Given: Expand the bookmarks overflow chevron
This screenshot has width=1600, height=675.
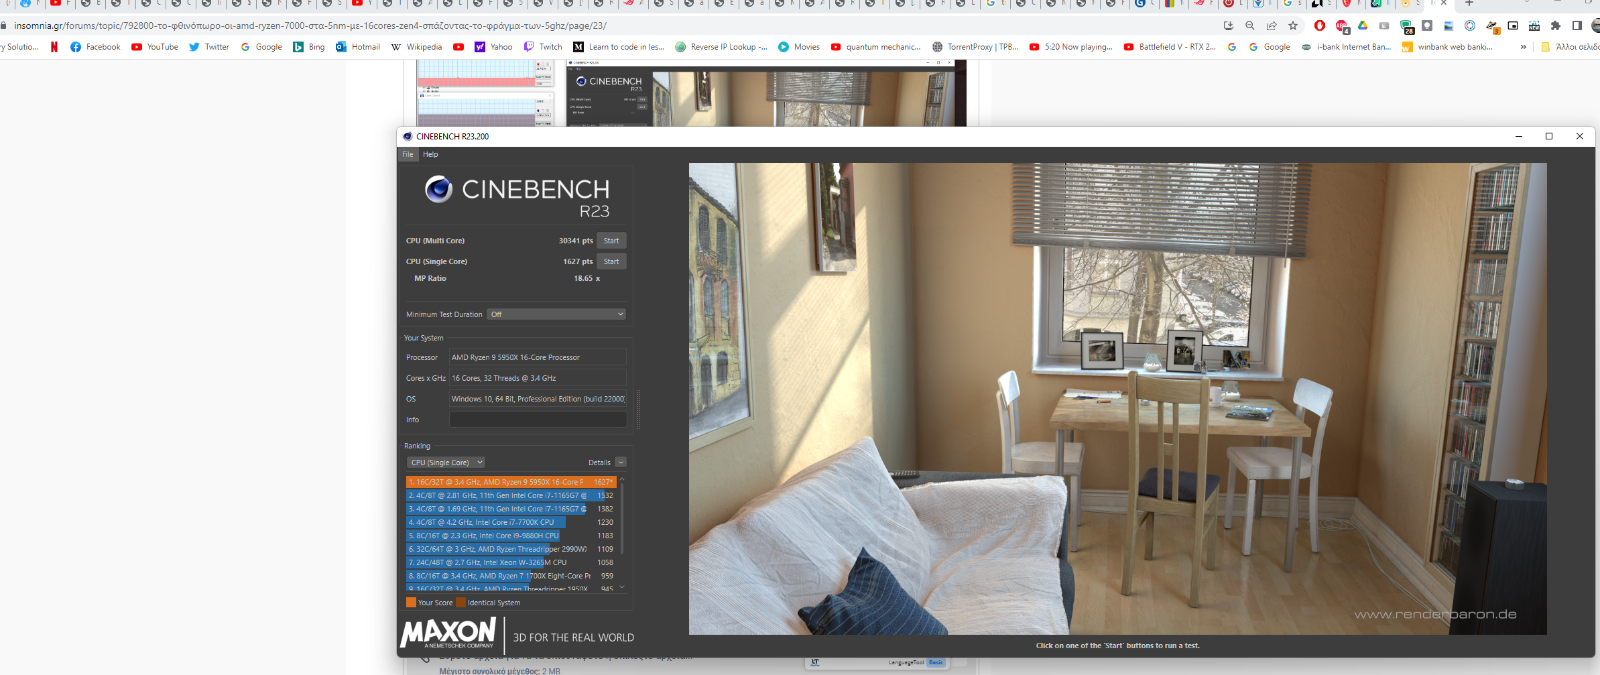Looking at the screenshot, I should (x=1523, y=47).
